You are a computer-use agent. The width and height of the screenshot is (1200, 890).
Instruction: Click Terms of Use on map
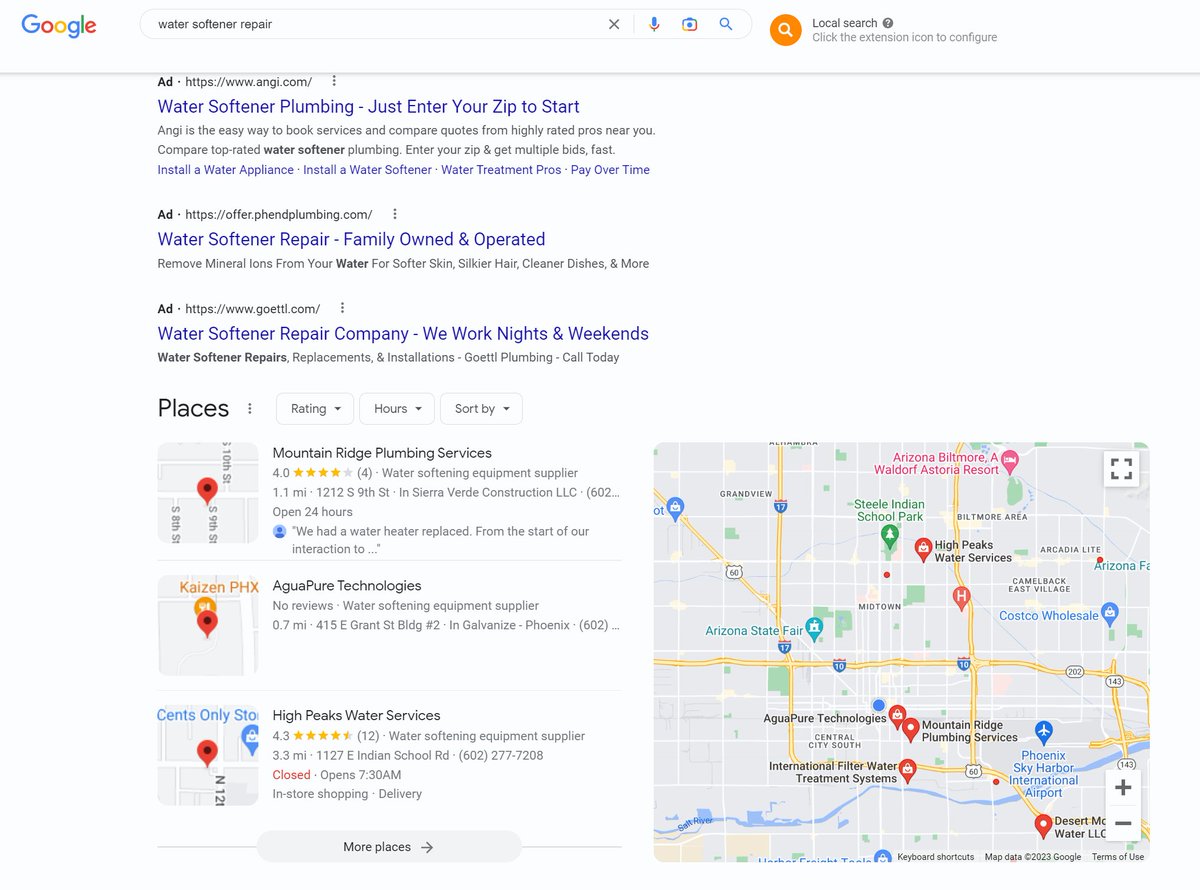[1118, 857]
